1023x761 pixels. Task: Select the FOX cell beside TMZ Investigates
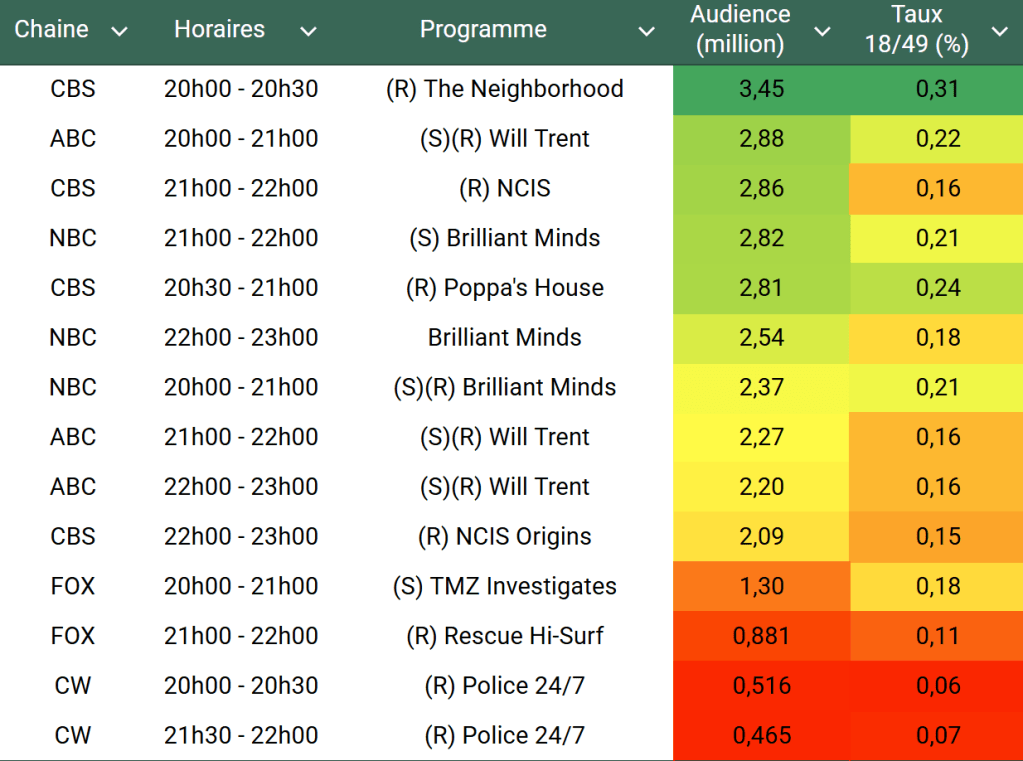pyautogui.click(x=73, y=587)
